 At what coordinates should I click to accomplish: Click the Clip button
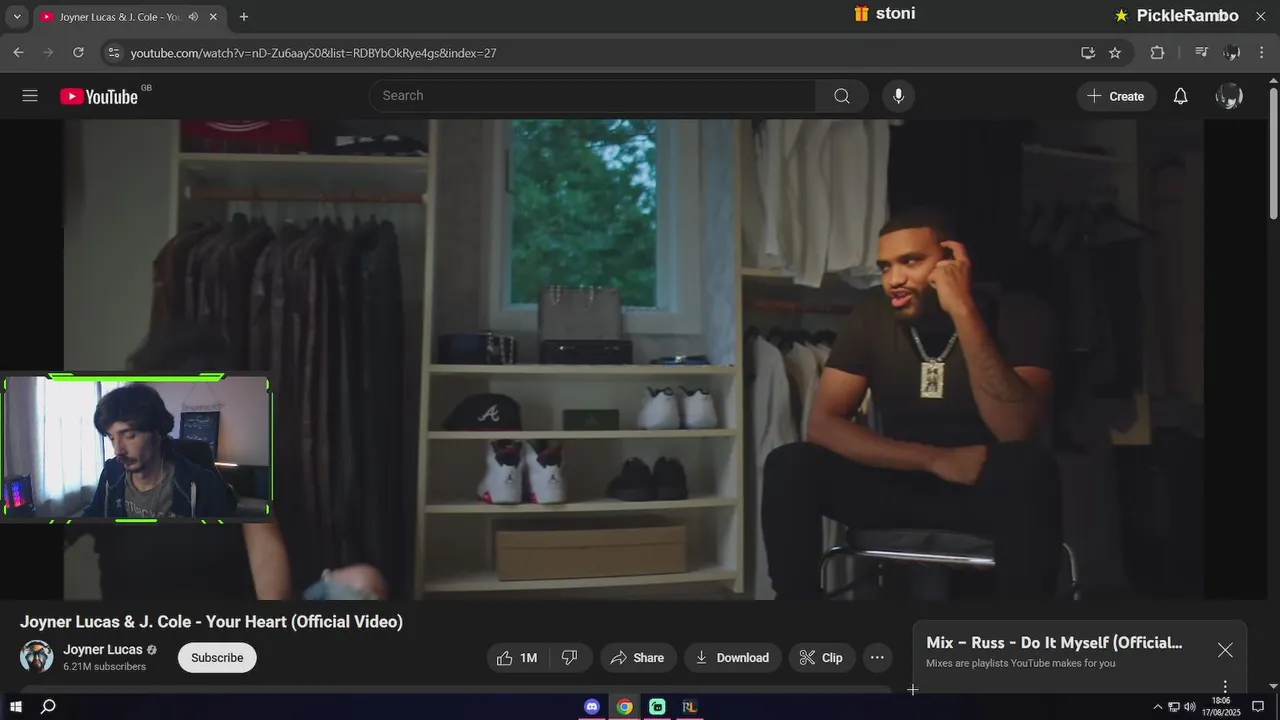click(x=821, y=658)
